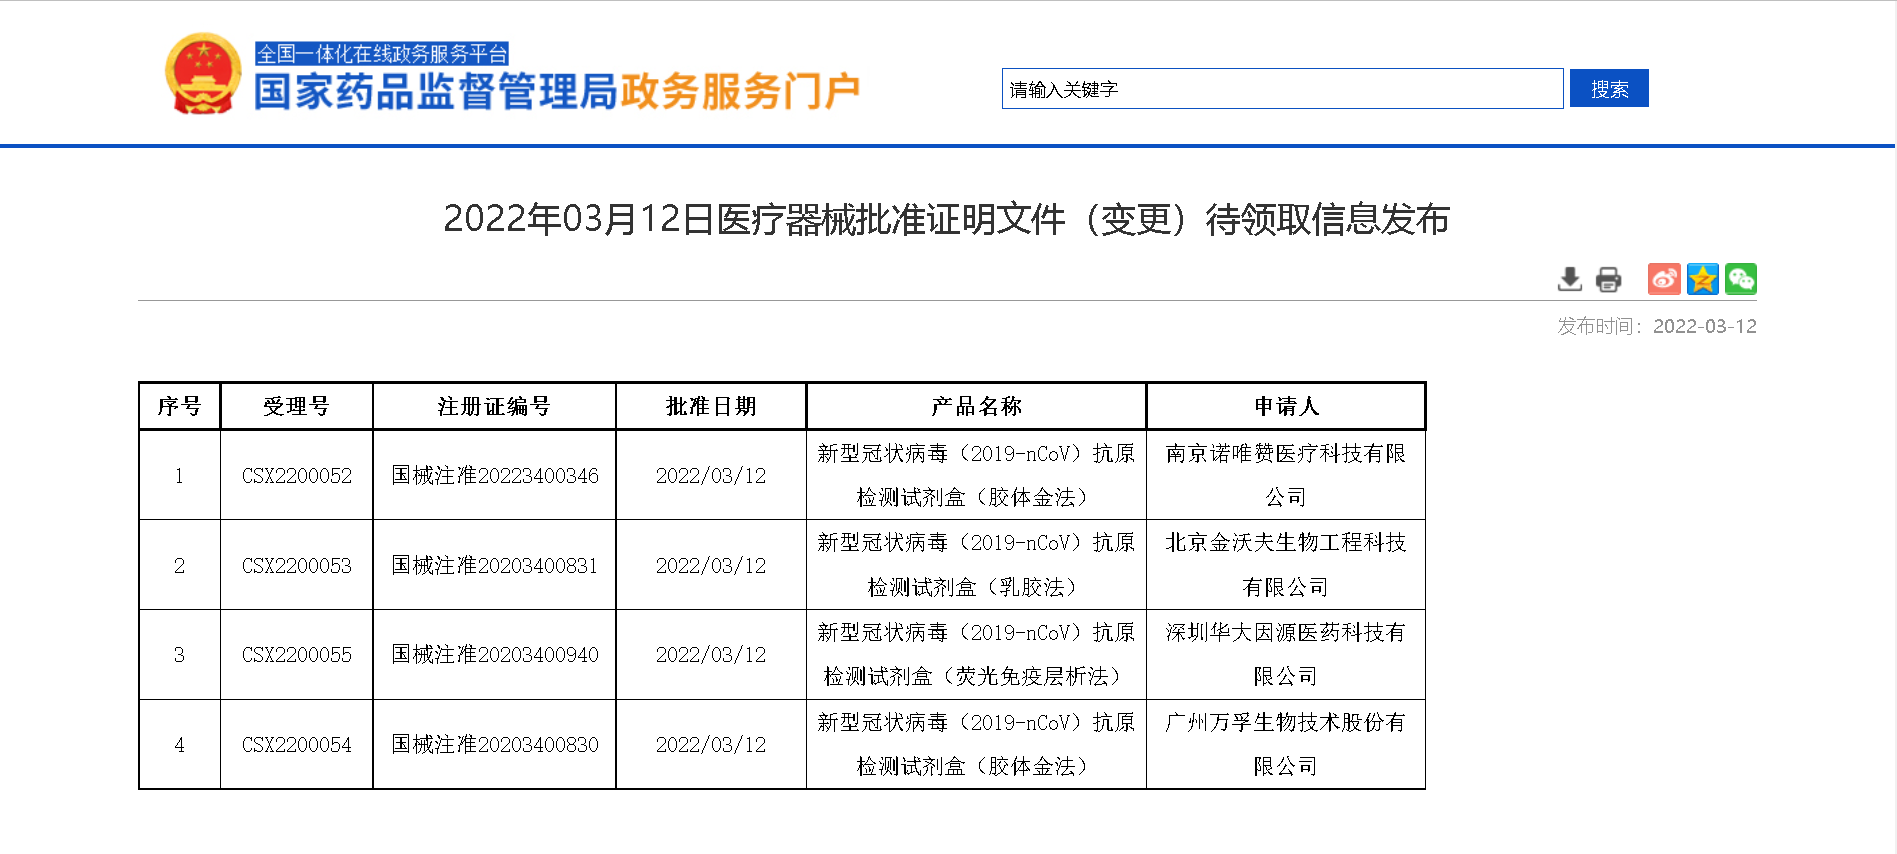Click the approval date in row 1
Screen dimensions: 1897x854
point(711,476)
